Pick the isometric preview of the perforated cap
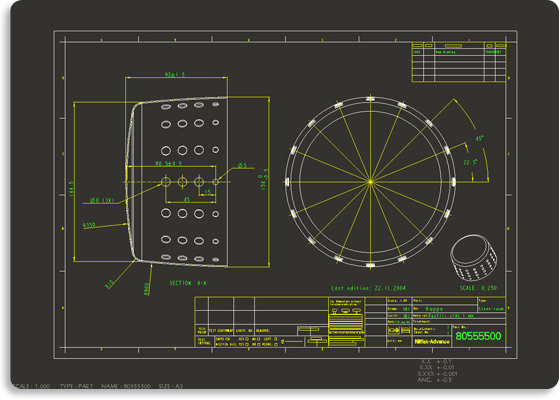This screenshot has width=560, height=400. pos(474,258)
